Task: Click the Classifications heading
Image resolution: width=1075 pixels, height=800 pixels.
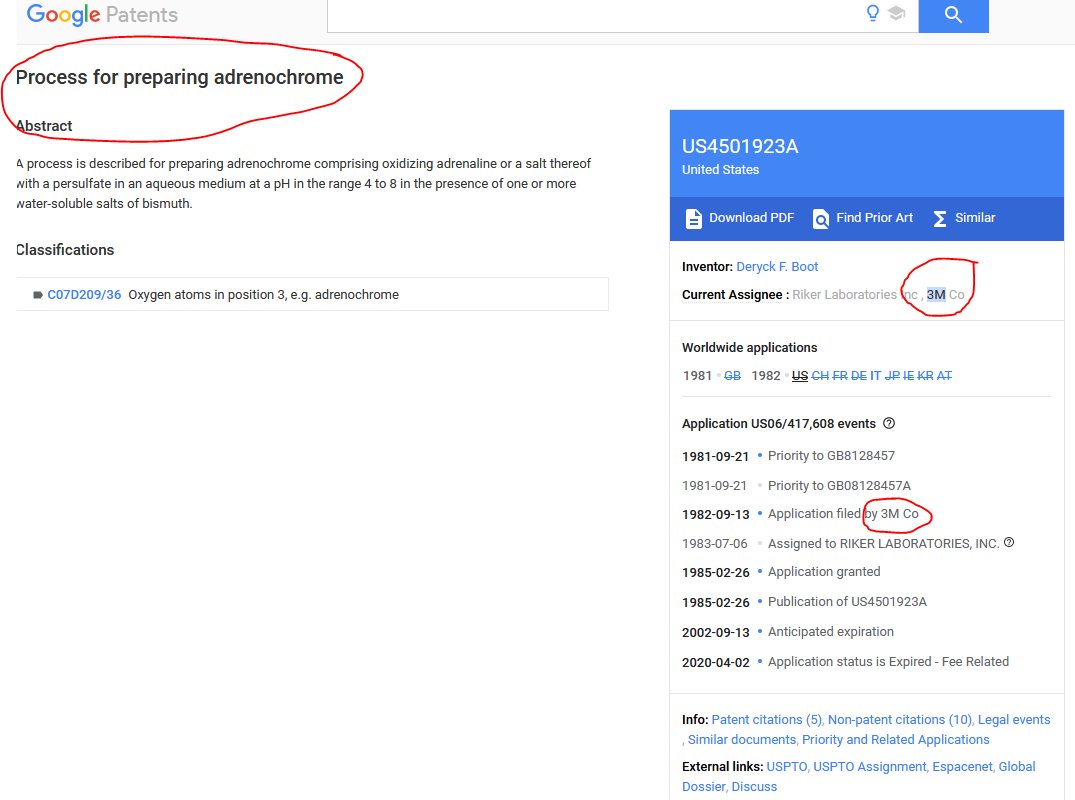Action: 65,250
